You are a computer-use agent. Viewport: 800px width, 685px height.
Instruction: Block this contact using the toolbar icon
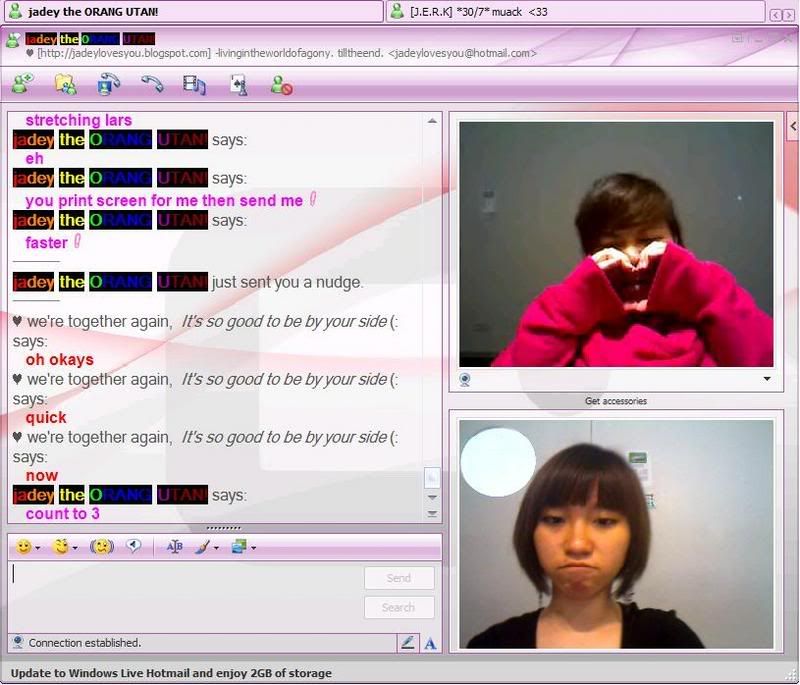click(282, 87)
